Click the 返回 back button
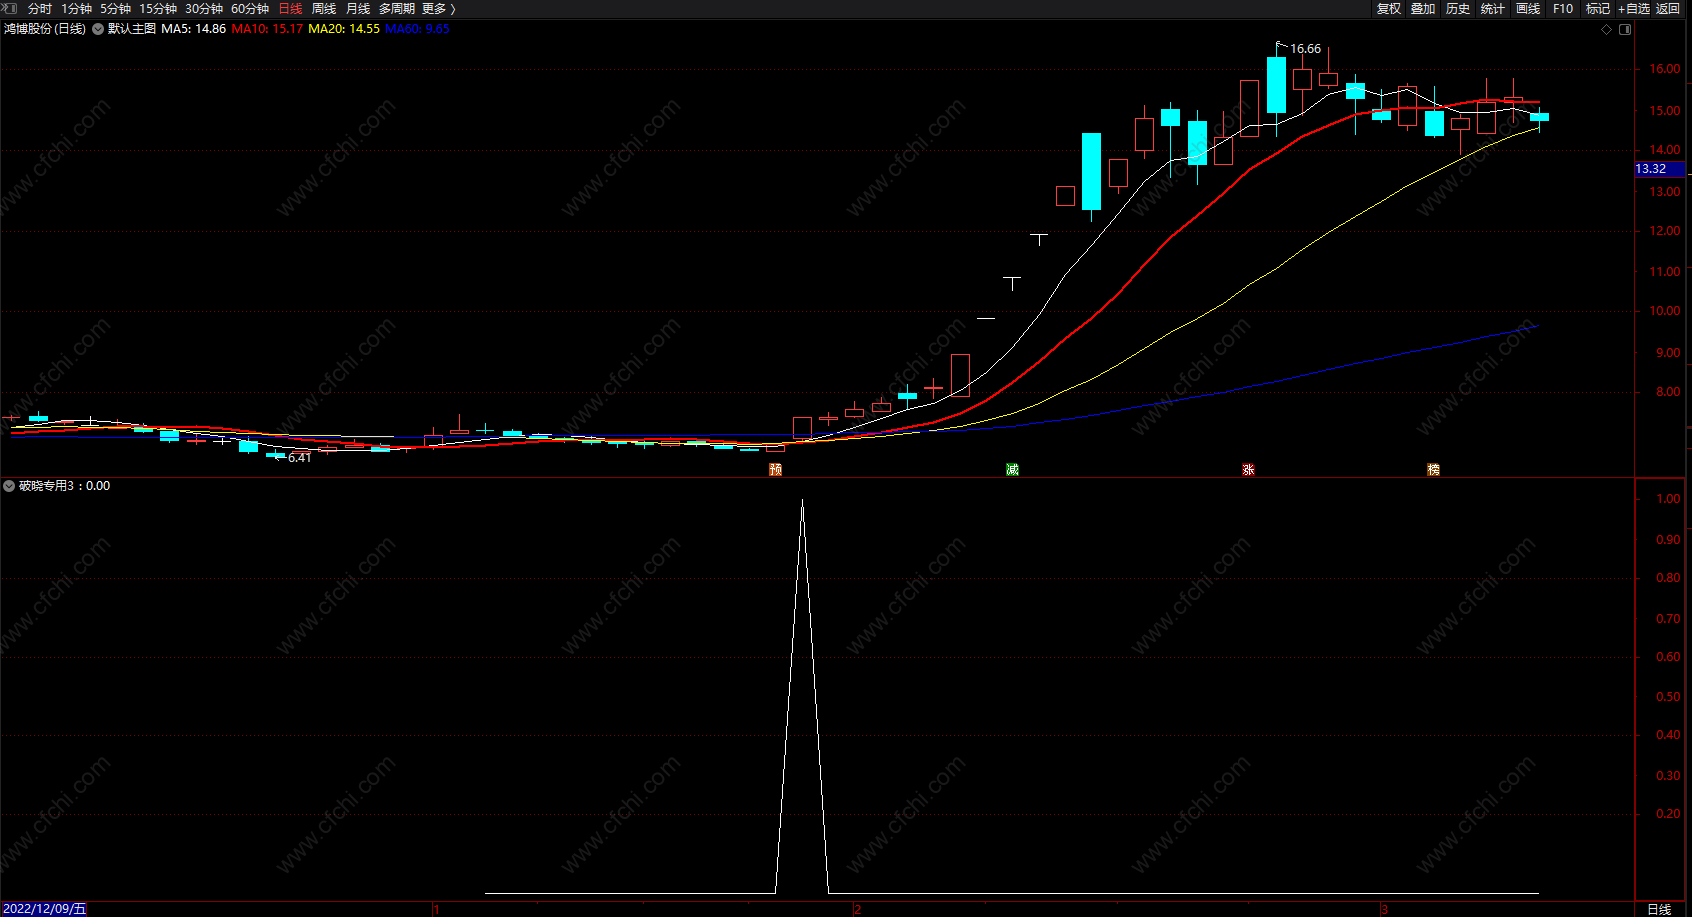 1668,8
